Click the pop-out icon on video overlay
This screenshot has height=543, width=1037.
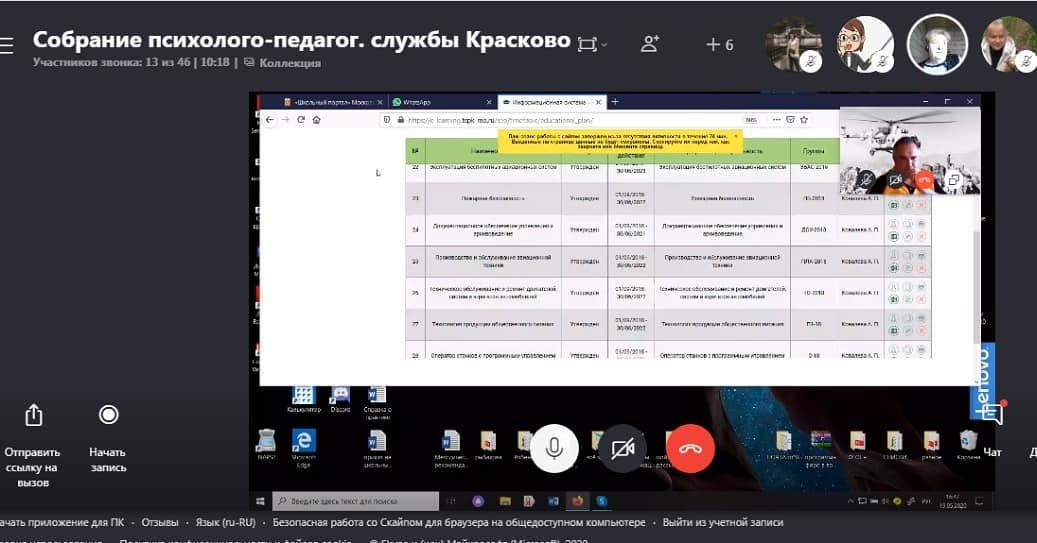[x=953, y=180]
